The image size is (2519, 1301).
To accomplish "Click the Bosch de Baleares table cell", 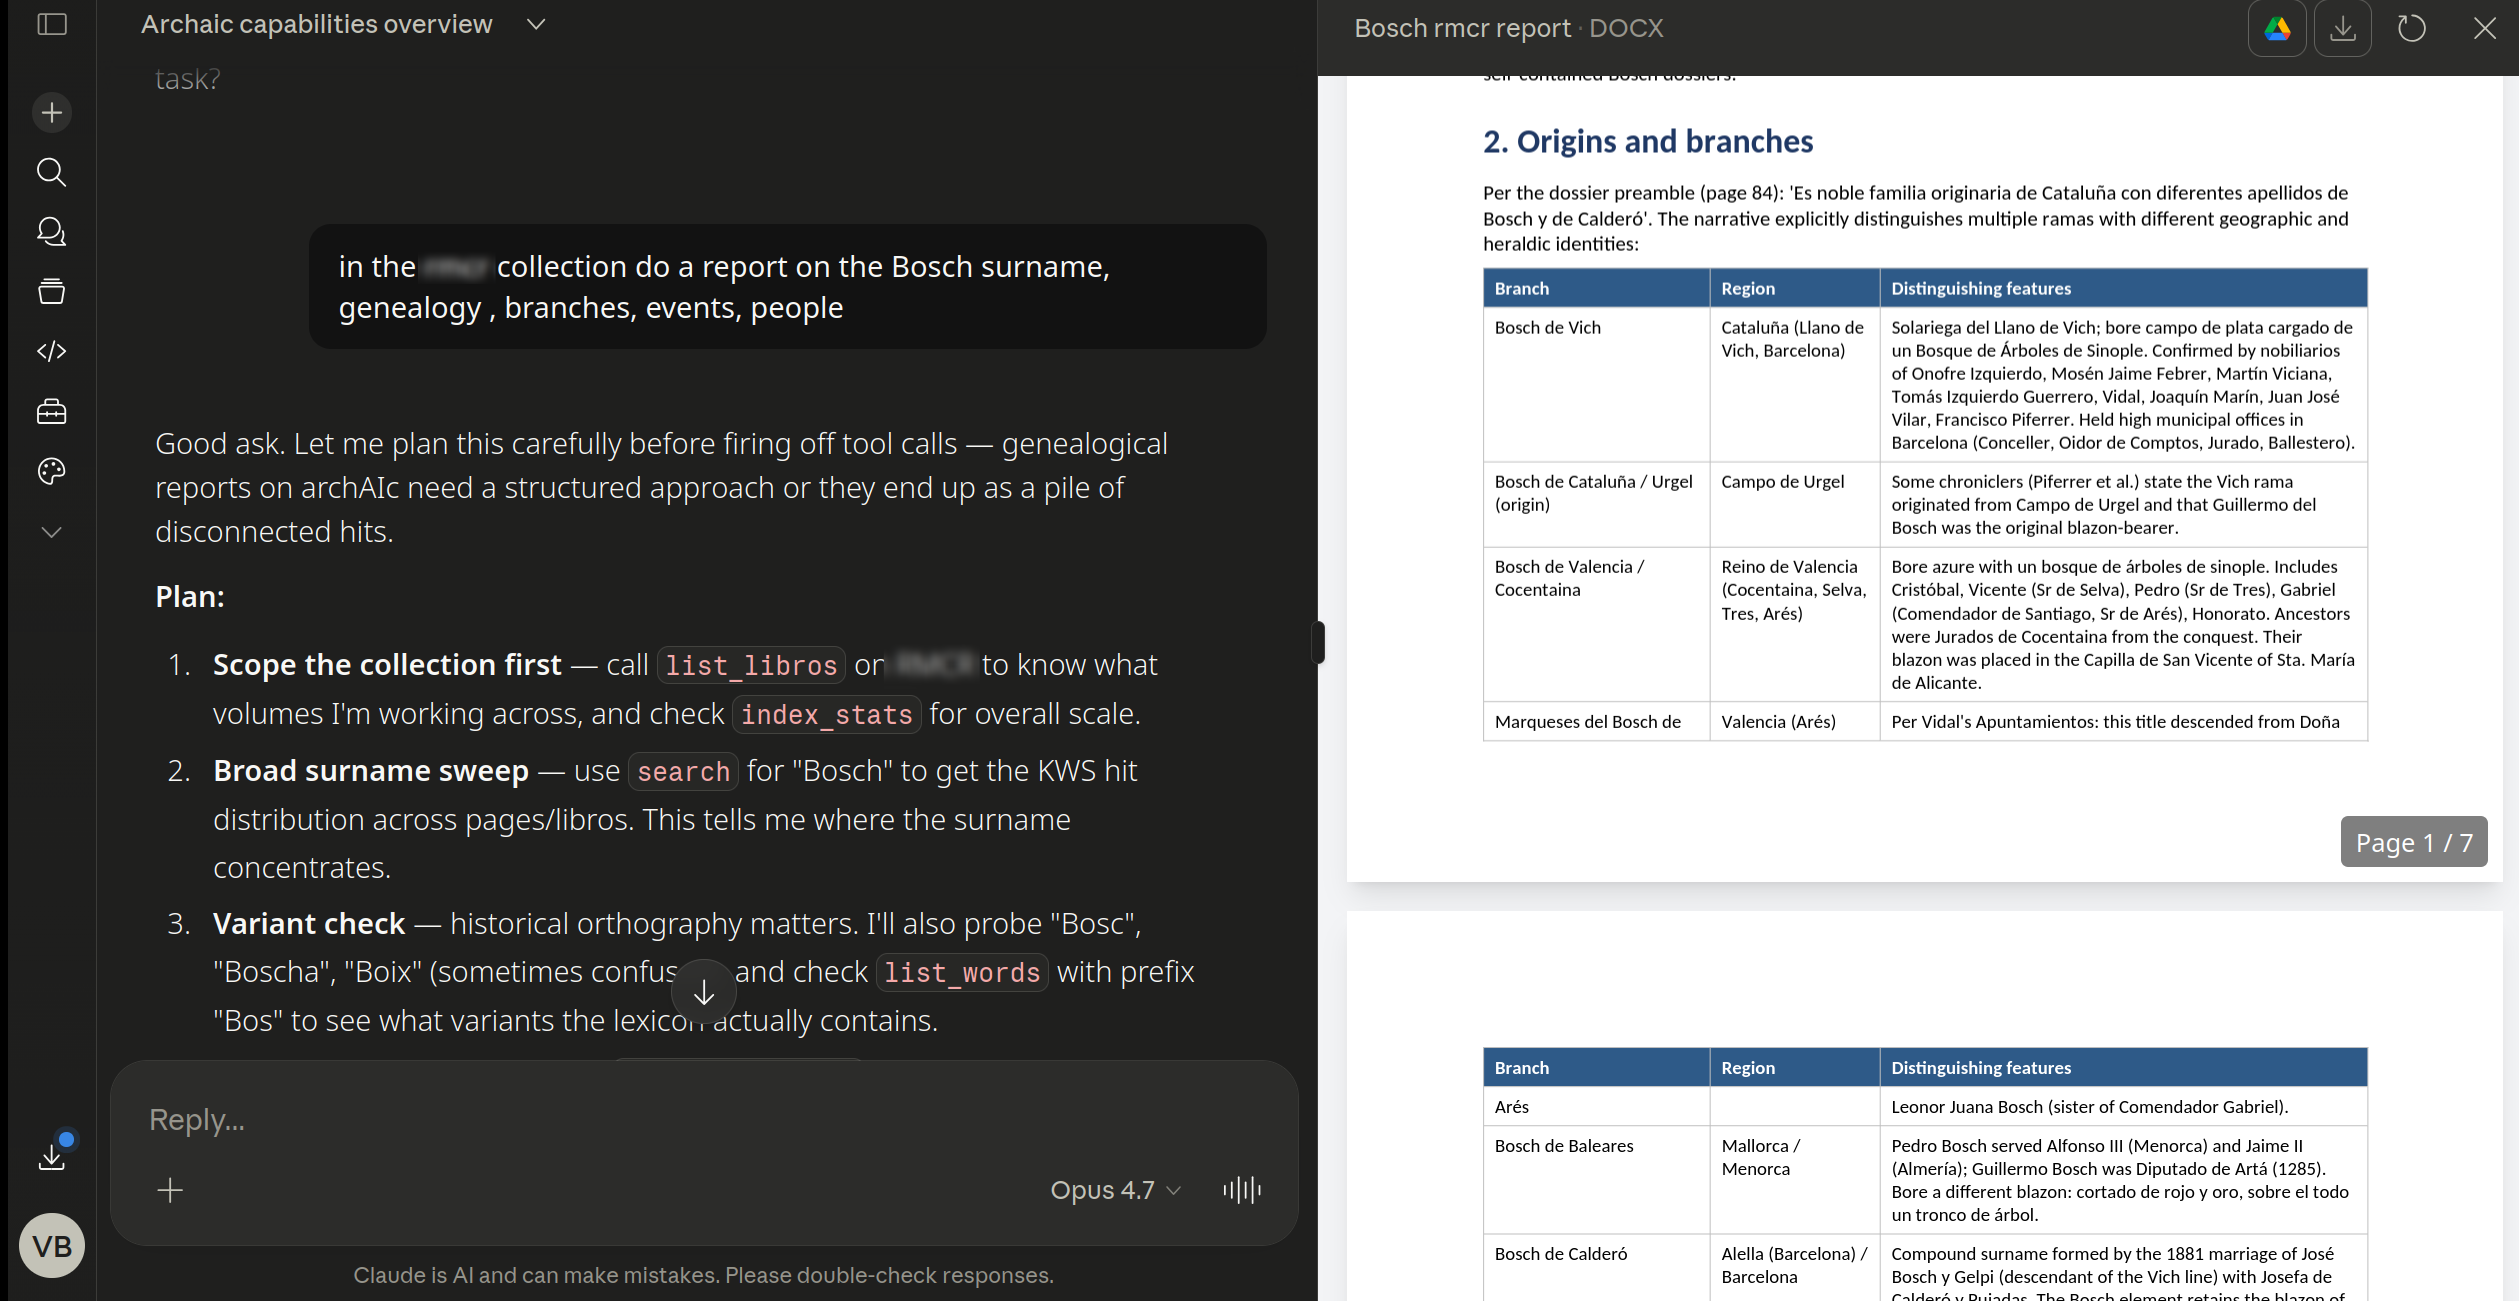I will pyautogui.click(x=1597, y=1179).
